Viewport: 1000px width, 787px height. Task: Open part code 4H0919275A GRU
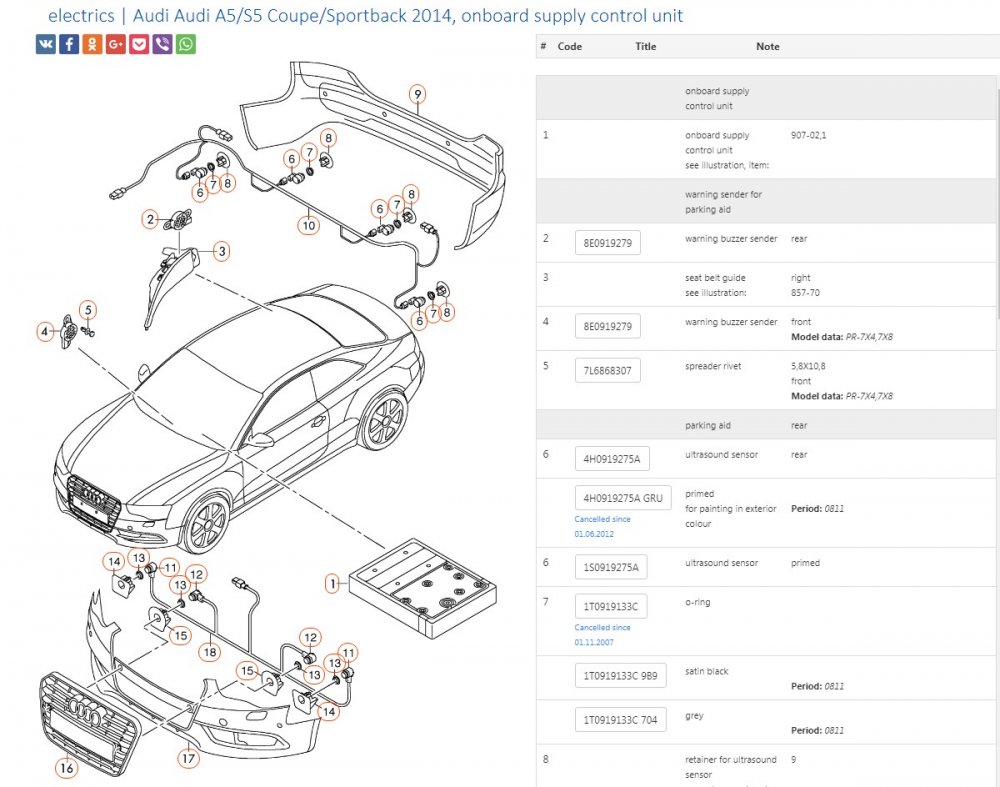pos(623,498)
